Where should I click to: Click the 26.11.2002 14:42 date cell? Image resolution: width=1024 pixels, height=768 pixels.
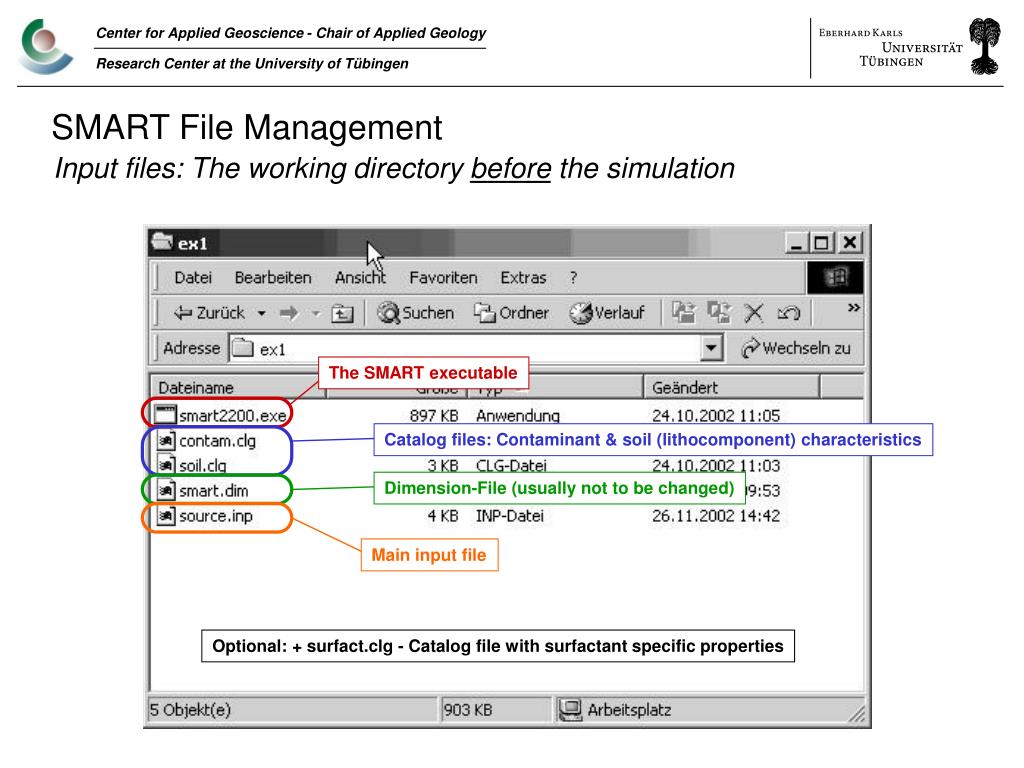(716, 516)
